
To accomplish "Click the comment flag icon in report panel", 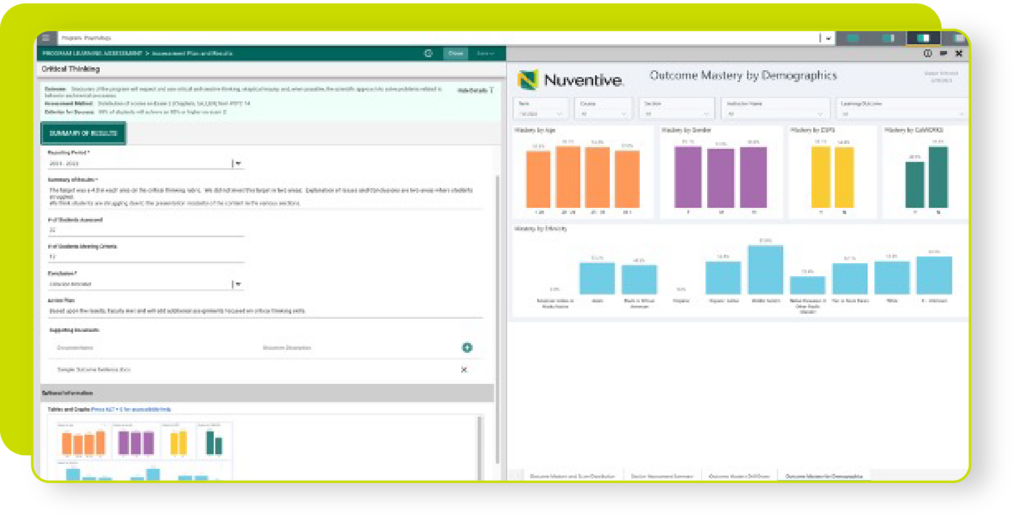I will 943,54.
